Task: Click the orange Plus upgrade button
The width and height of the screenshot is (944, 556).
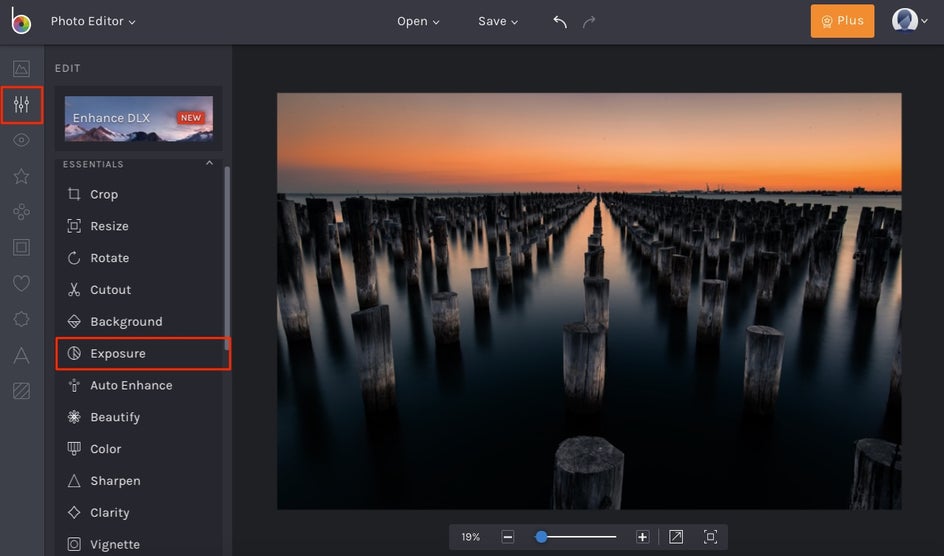Action: pyautogui.click(x=842, y=21)
